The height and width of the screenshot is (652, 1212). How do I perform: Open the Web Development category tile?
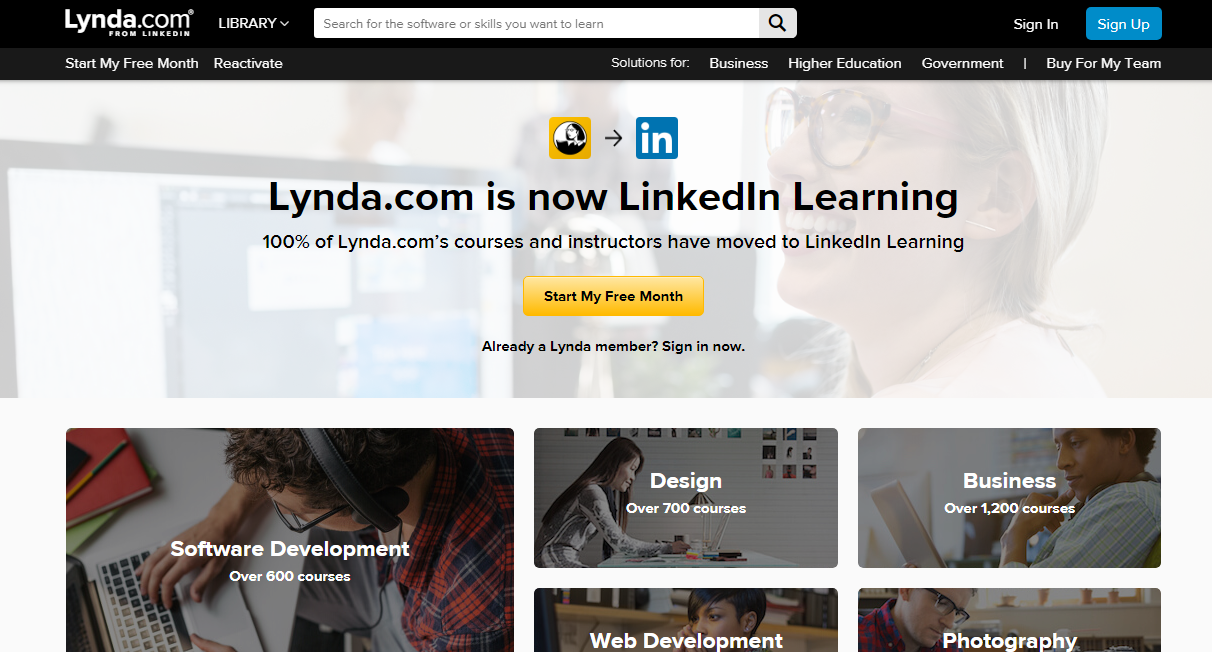tap(686, 620)
